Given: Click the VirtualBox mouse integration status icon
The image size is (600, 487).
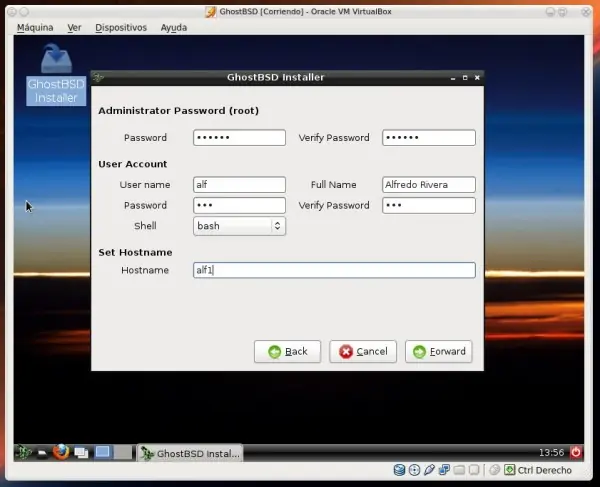Looking at the screenshot, I should [x=494, y=470].
